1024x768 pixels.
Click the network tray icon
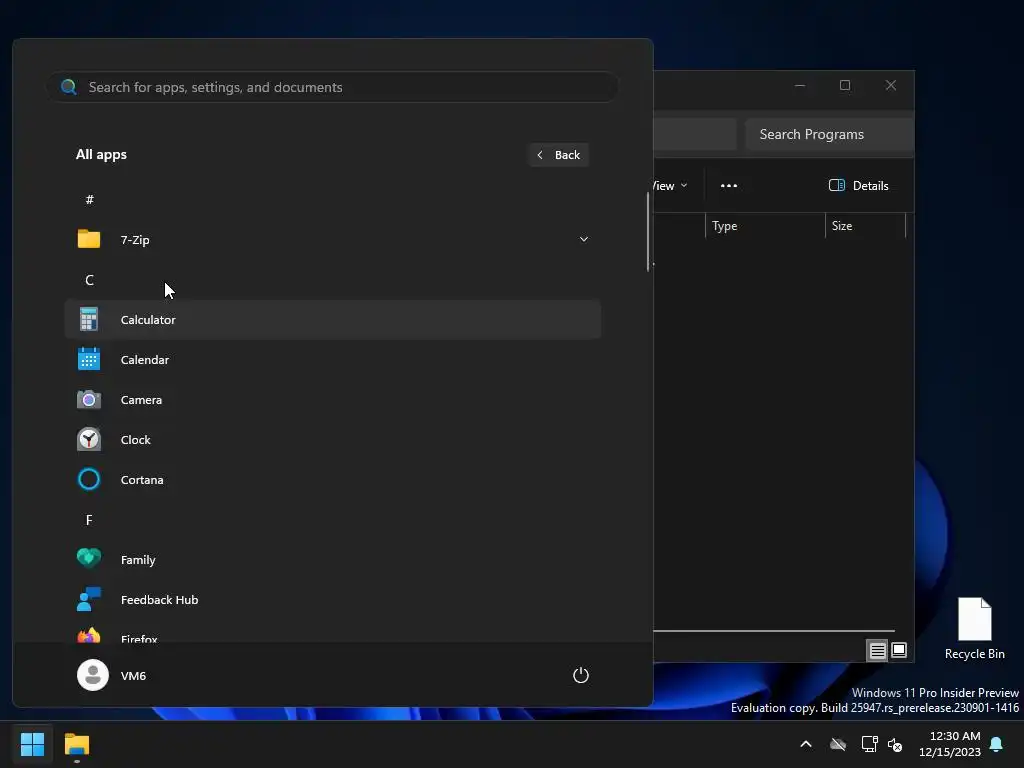pyautogui.click(x=869, y=744)
